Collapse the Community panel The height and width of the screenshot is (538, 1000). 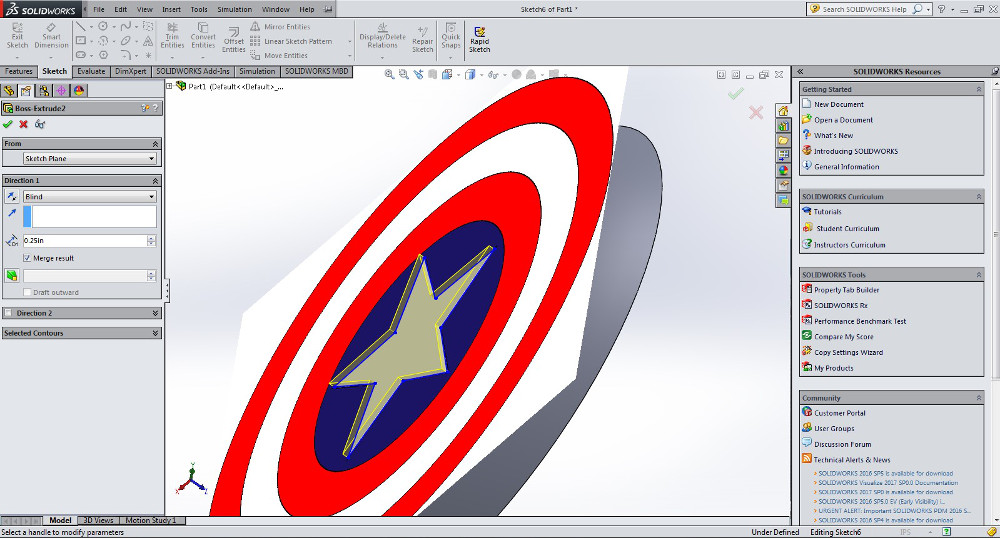click(x=979, y=398)
